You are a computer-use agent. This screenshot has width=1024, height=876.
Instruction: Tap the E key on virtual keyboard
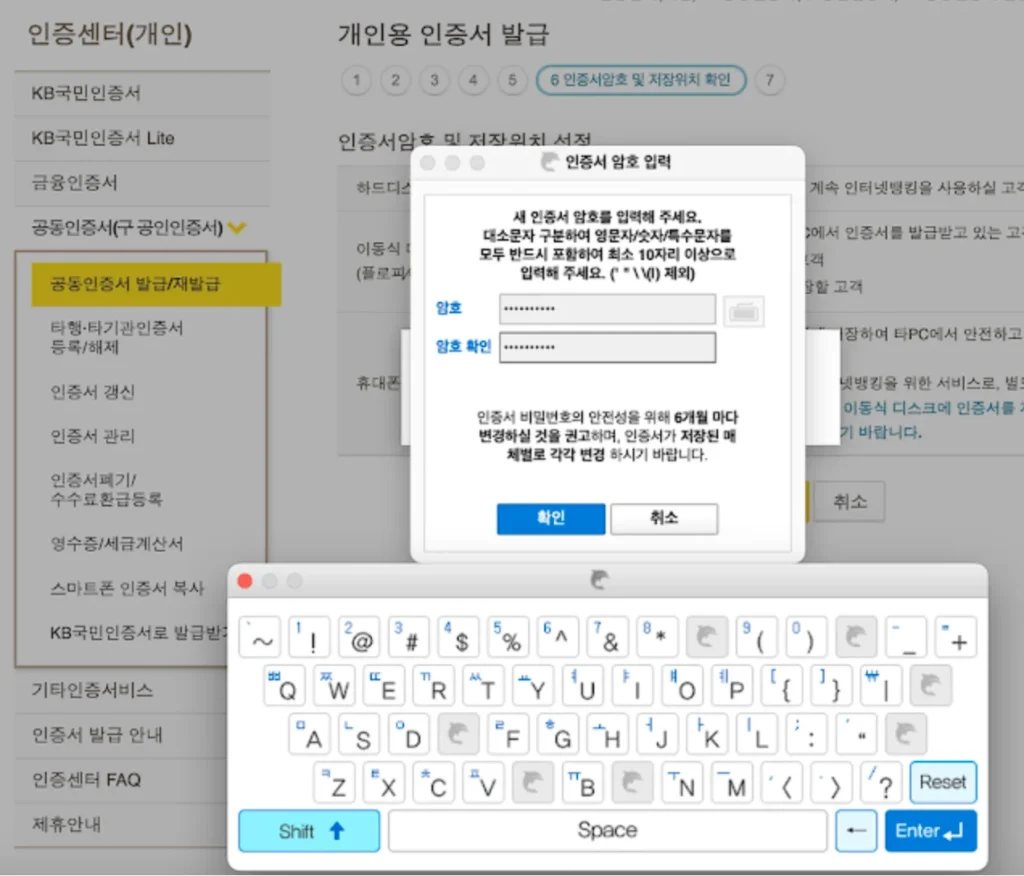[x=384, y=686]
